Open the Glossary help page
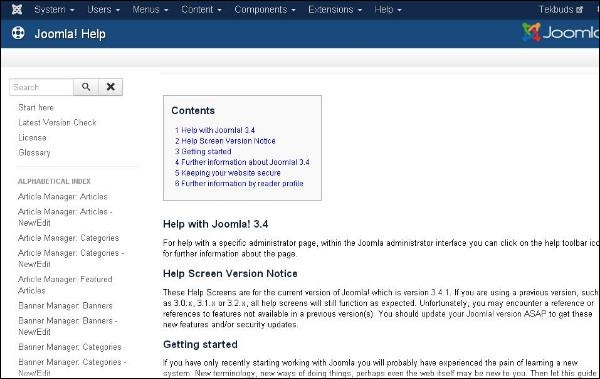 coord(34,152)
